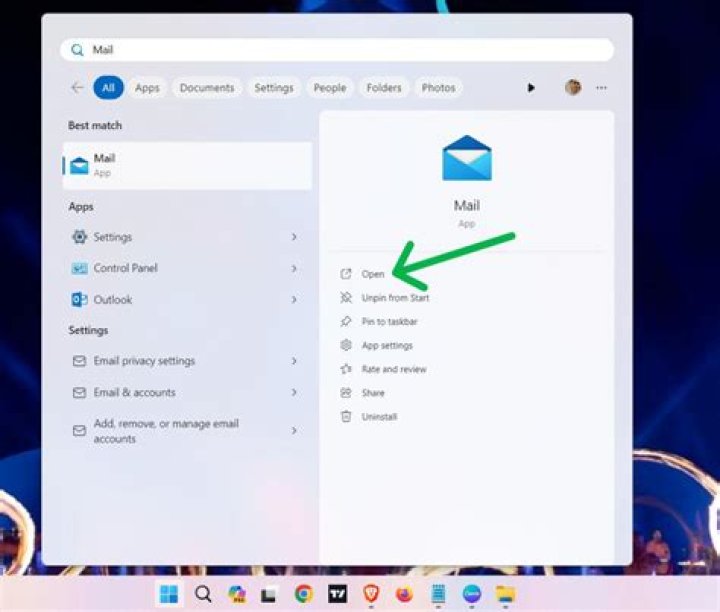
Task: Expand the Control Panel result chevron
Action: [294, 268]
